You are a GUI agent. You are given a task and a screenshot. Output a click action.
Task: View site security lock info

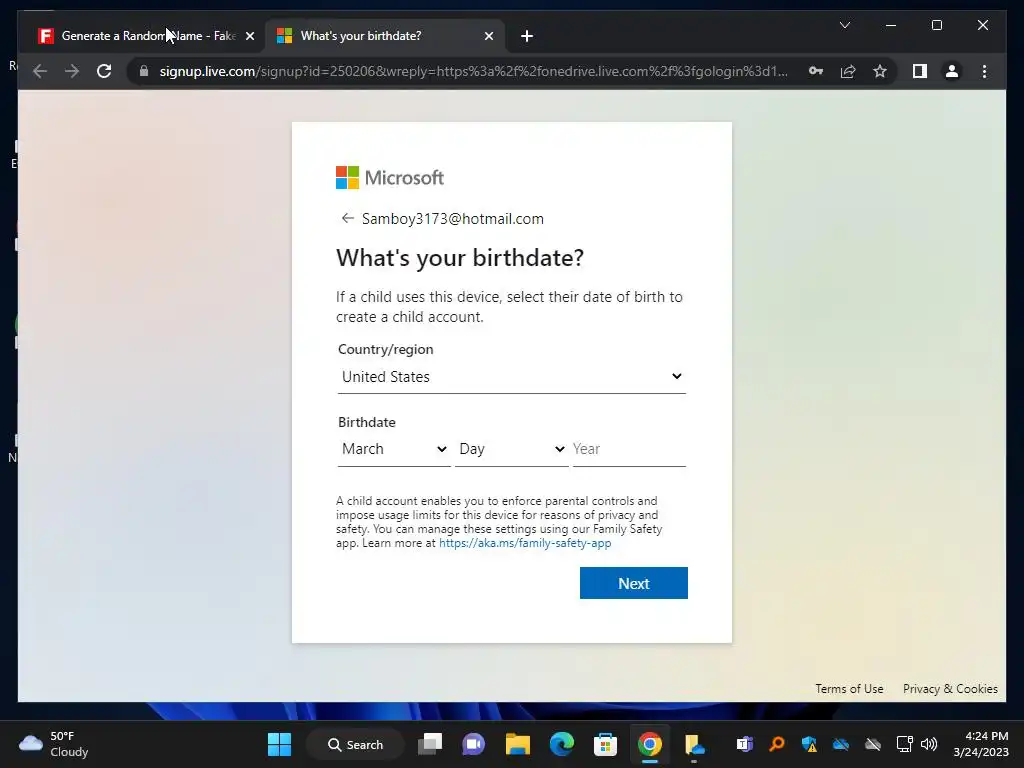144,71
